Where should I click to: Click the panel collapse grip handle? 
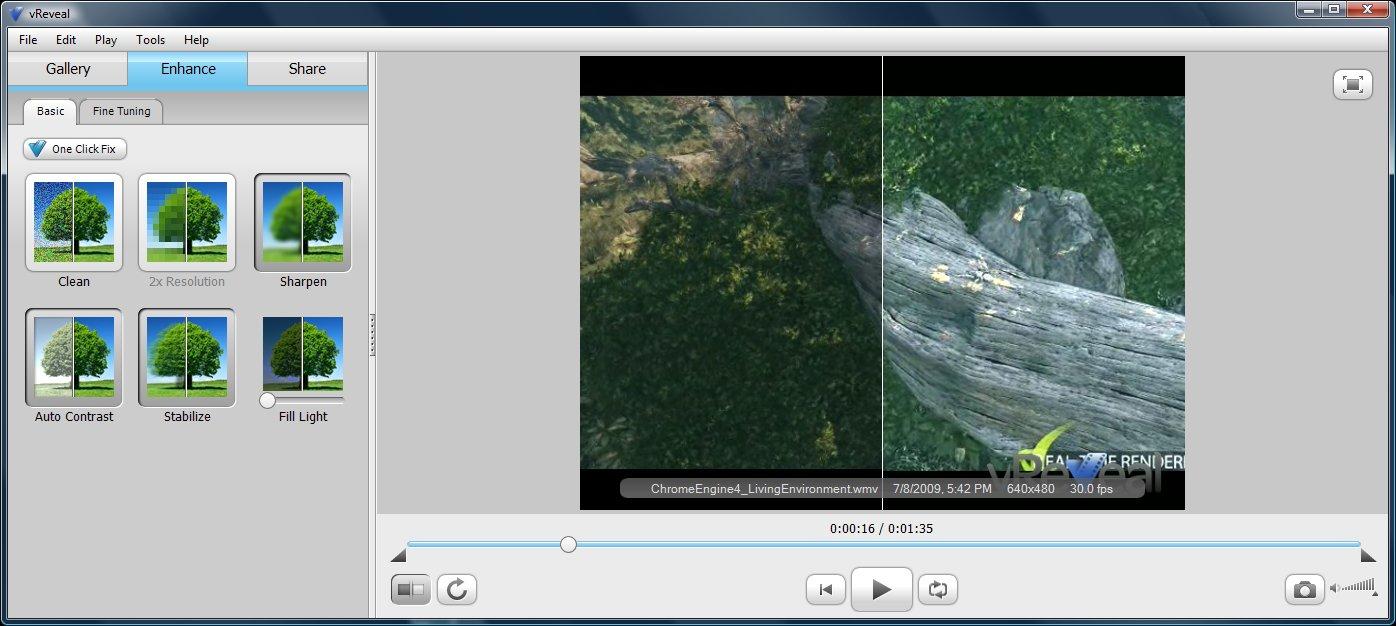(372, 334)
